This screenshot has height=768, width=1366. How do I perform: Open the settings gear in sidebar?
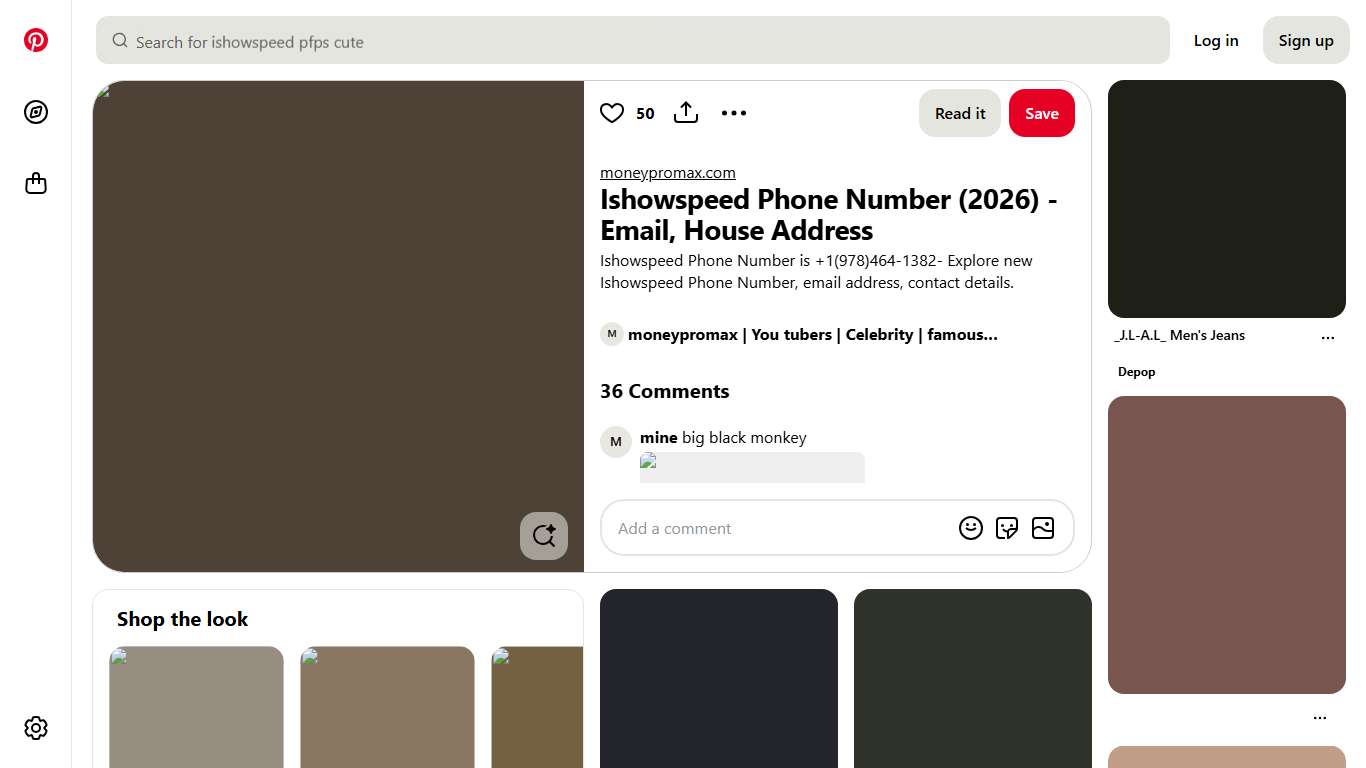click(36, 728)
